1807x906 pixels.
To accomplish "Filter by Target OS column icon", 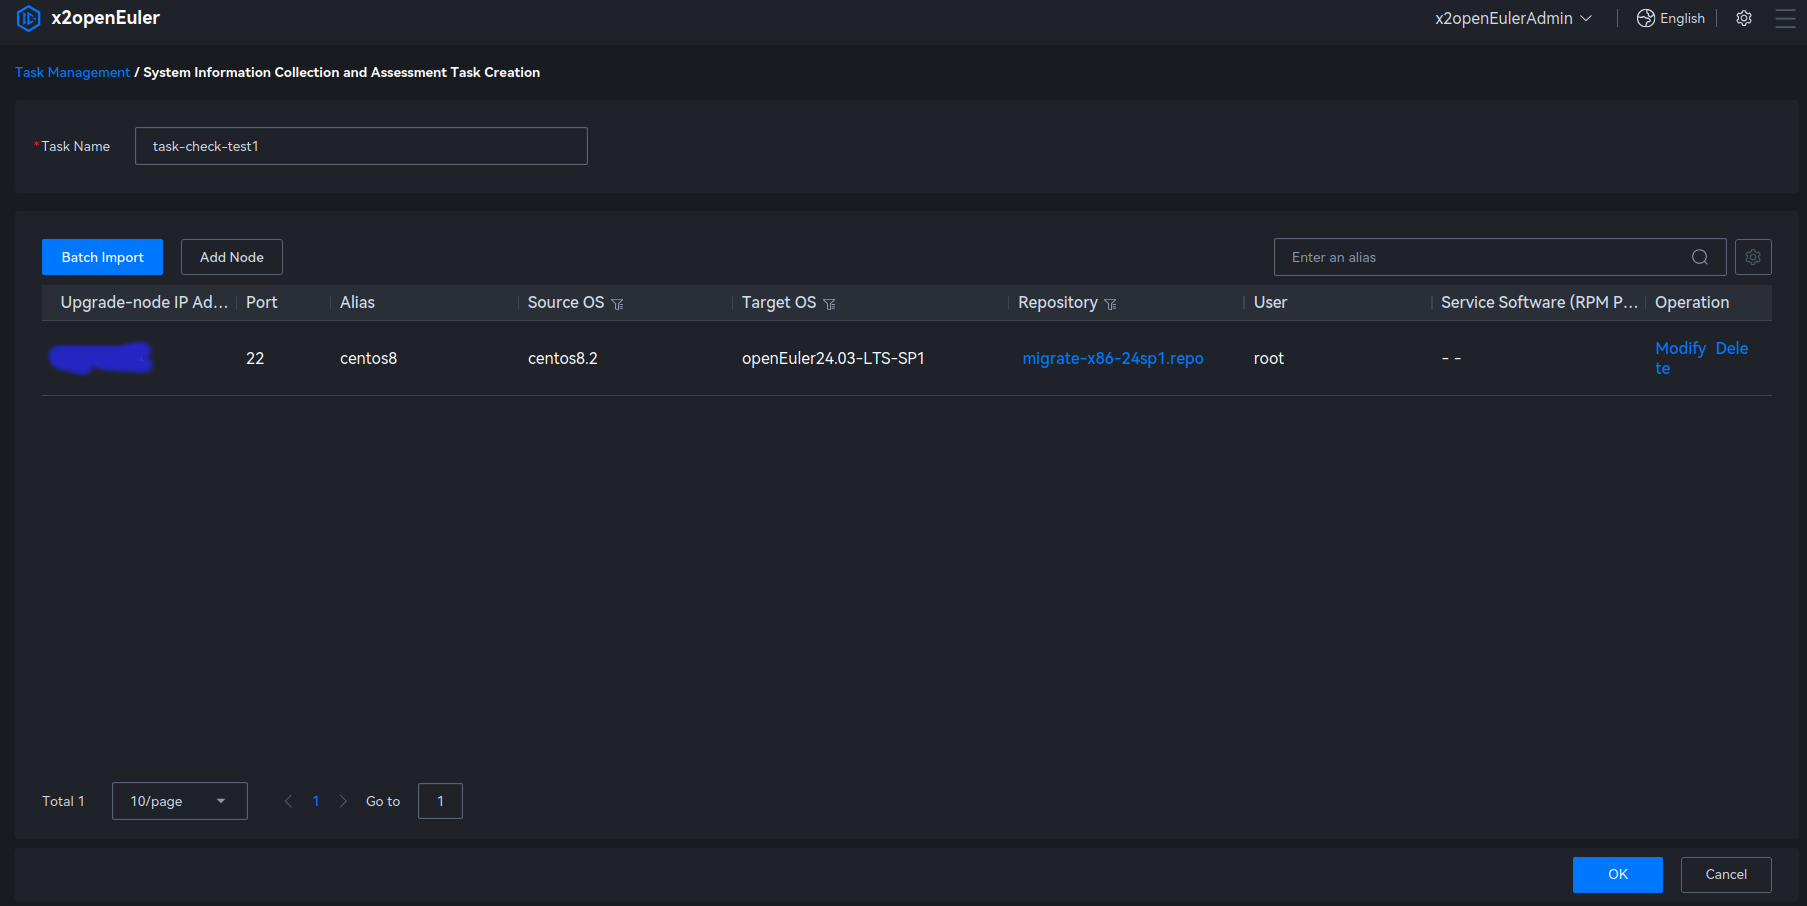I will tap(829, 304).
